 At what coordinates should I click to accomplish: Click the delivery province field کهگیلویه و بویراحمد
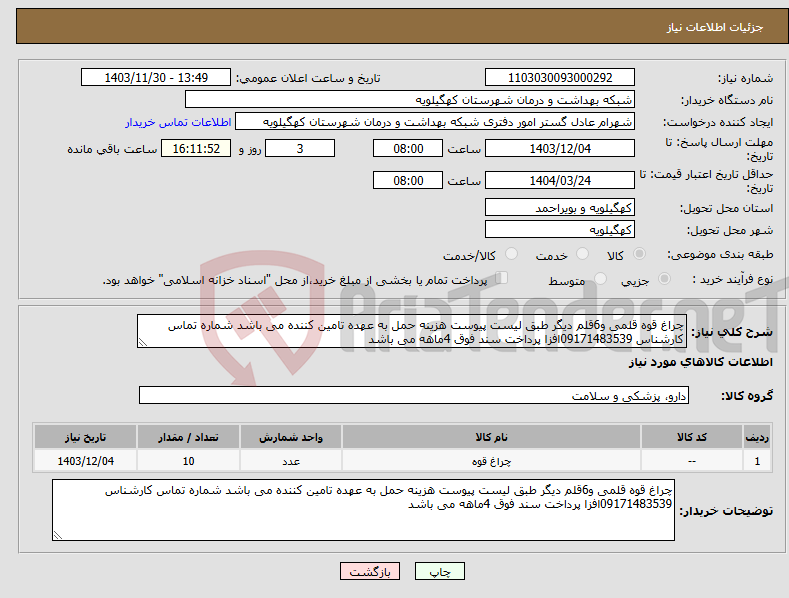pos(560,207)
